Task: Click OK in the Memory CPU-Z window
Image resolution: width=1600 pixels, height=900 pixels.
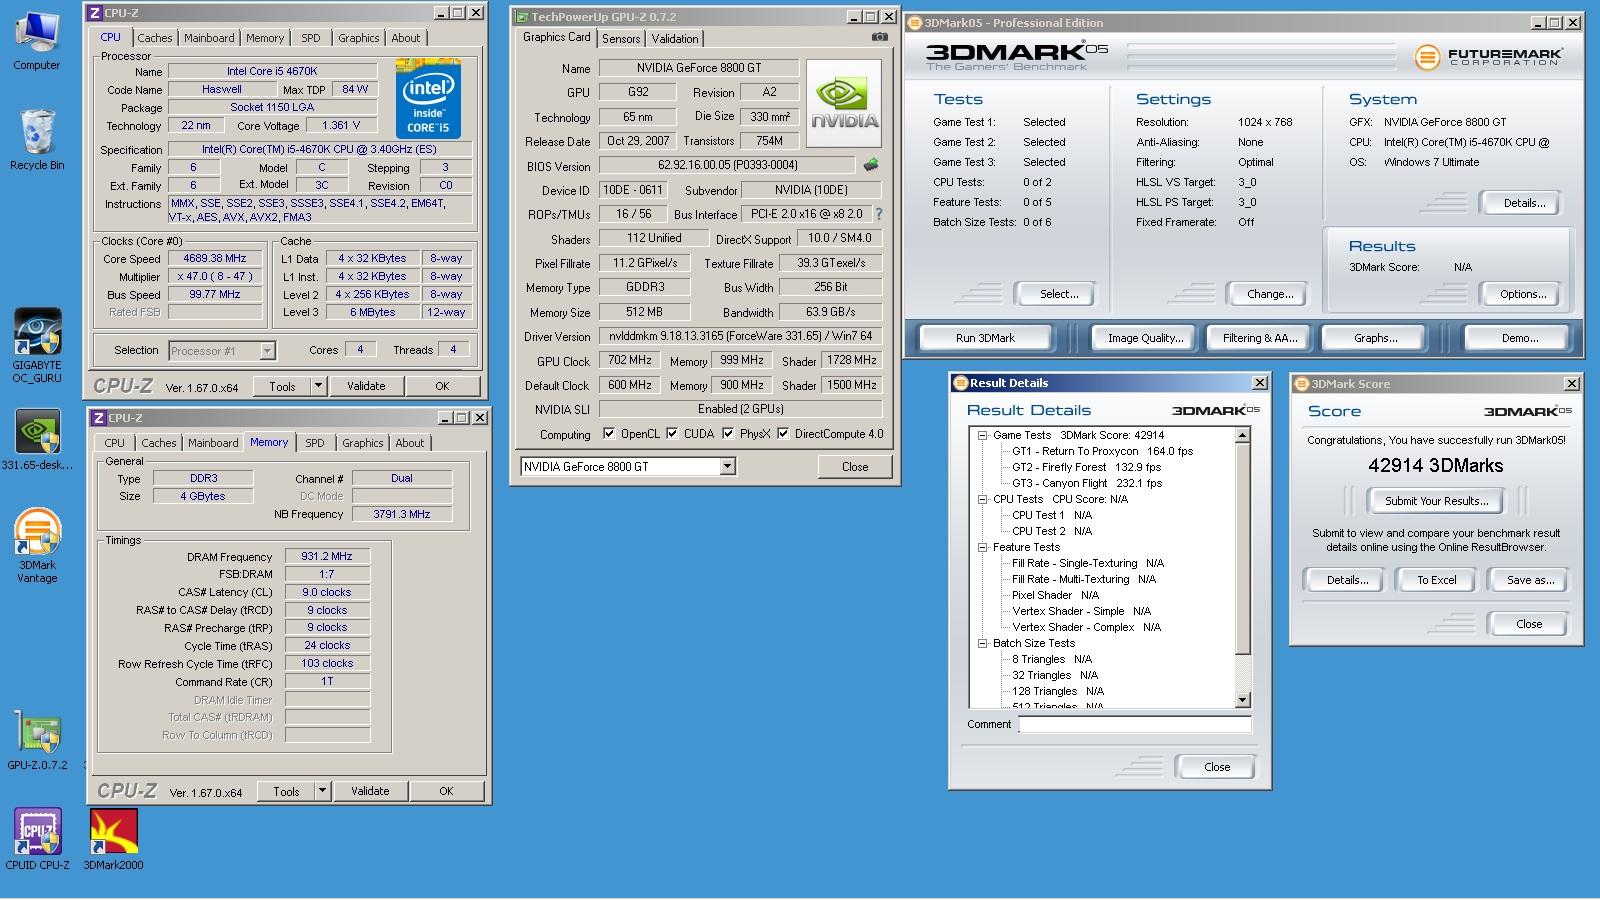Action: coord(446,791)
